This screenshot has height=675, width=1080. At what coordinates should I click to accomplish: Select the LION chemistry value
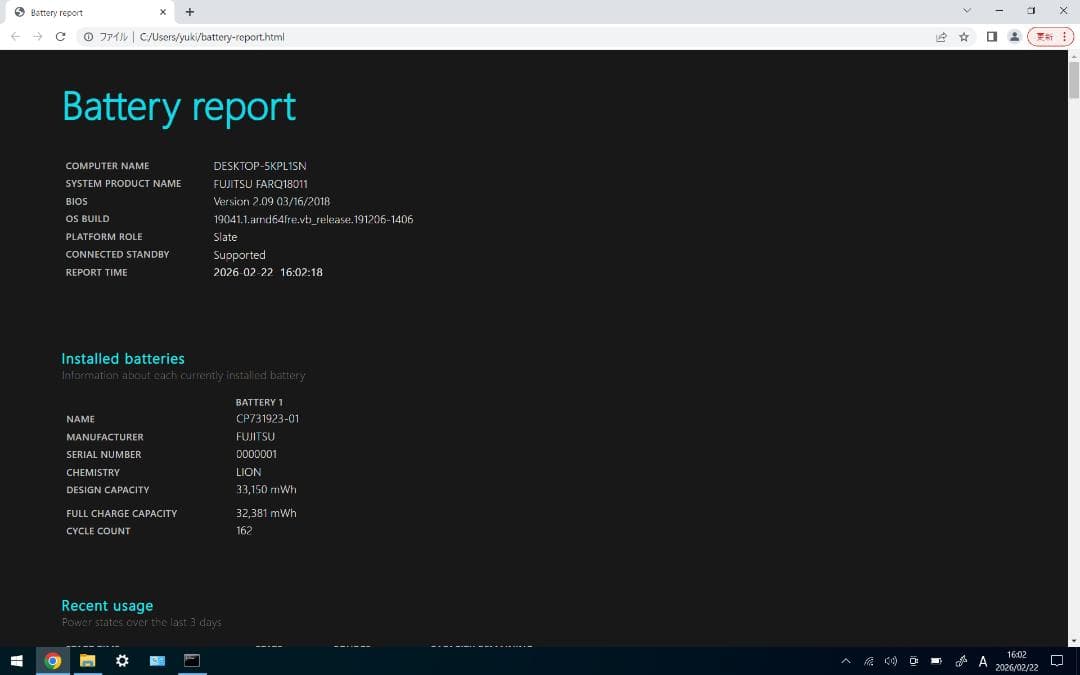(x=248, y=472)
